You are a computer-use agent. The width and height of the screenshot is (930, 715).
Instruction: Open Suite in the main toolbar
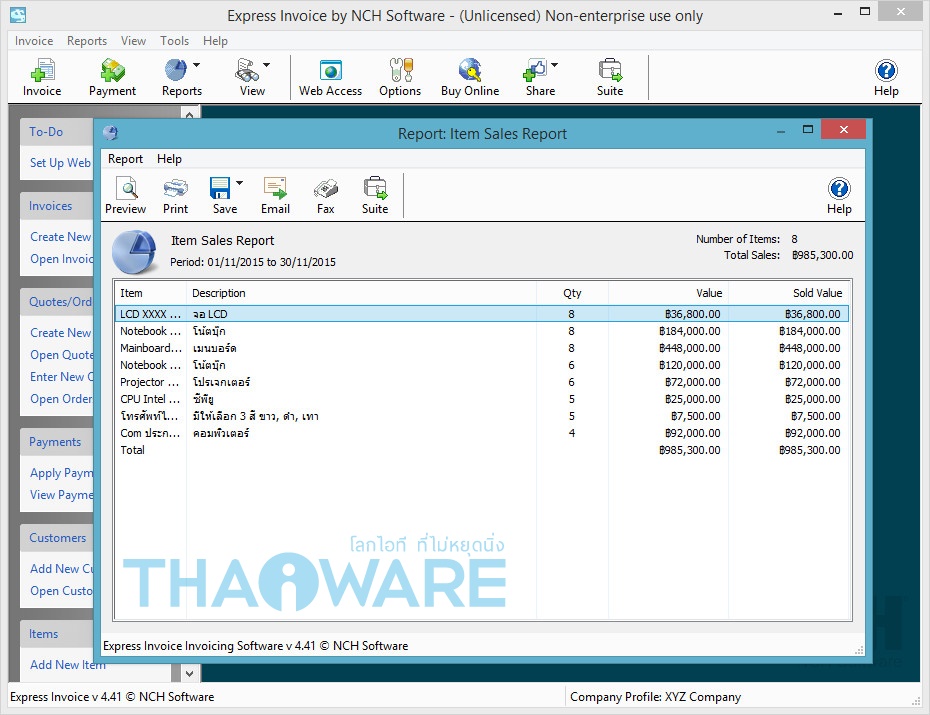pyautogui.click(x=610, y=77)
